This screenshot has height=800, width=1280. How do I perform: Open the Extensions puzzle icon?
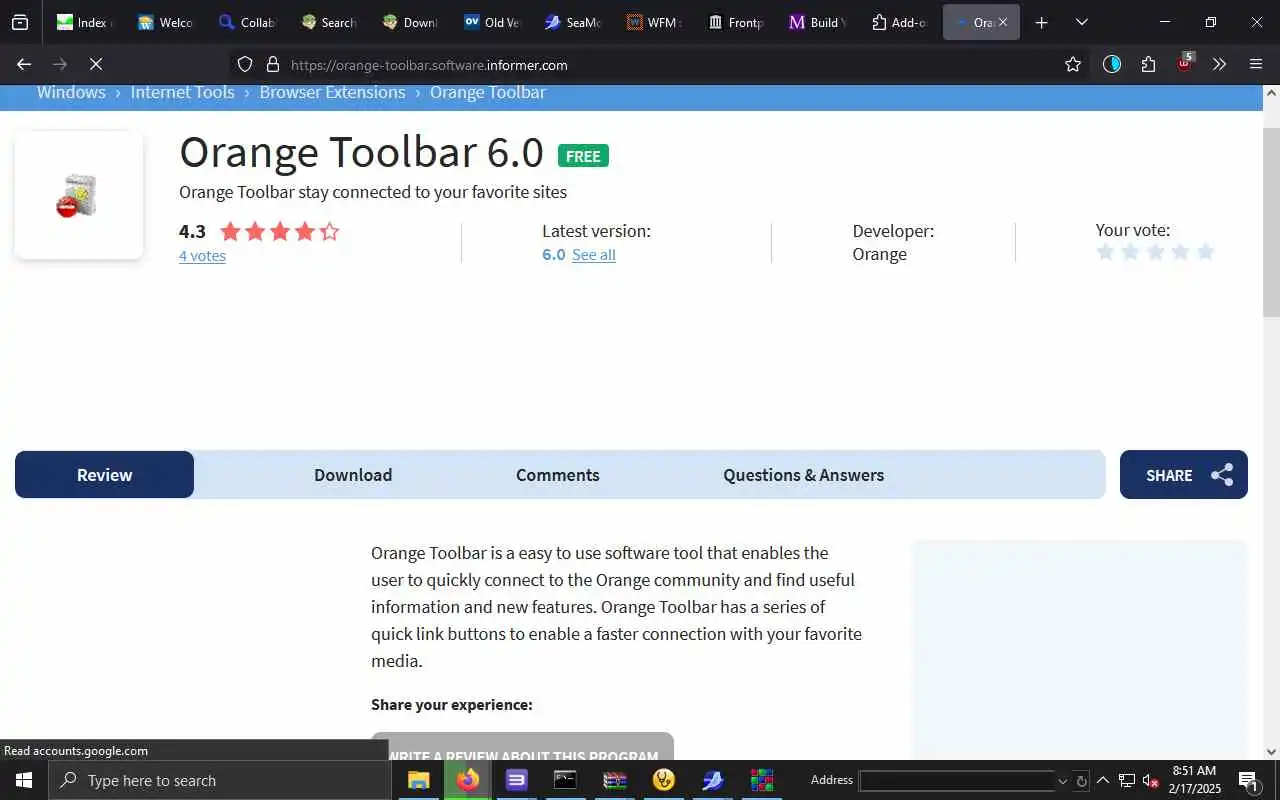1148,64
